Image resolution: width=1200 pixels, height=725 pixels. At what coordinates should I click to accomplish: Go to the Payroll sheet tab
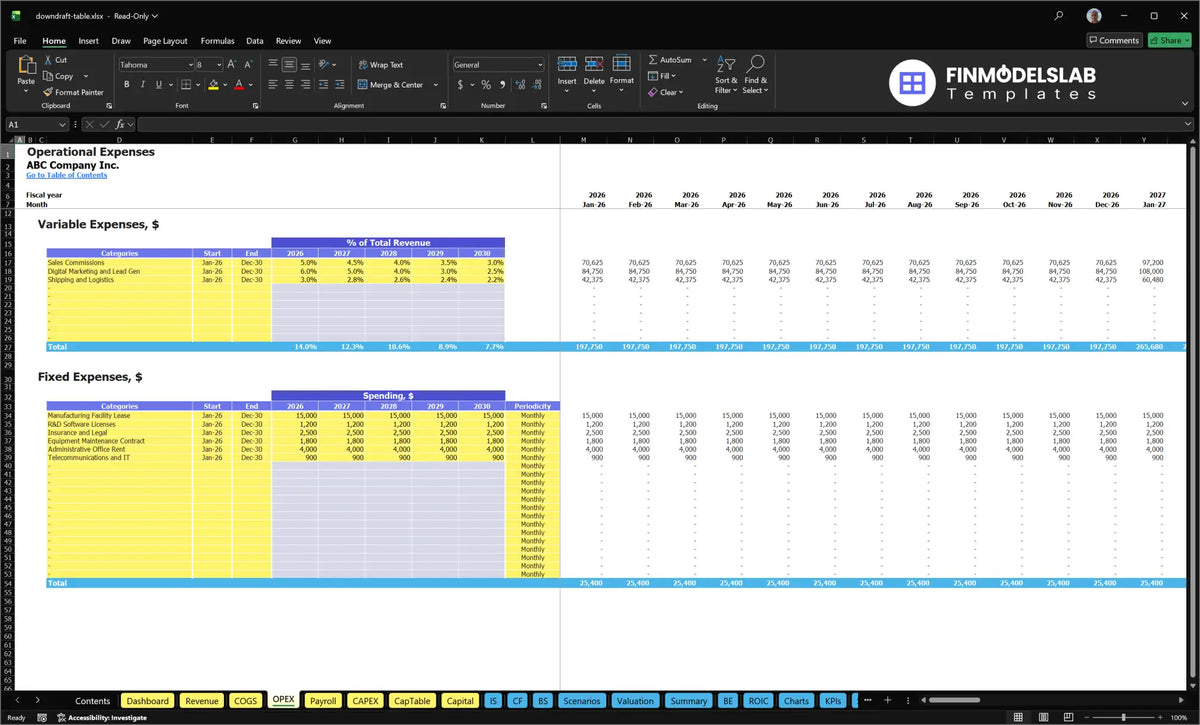pyautogui.click(x=323, y=701)
